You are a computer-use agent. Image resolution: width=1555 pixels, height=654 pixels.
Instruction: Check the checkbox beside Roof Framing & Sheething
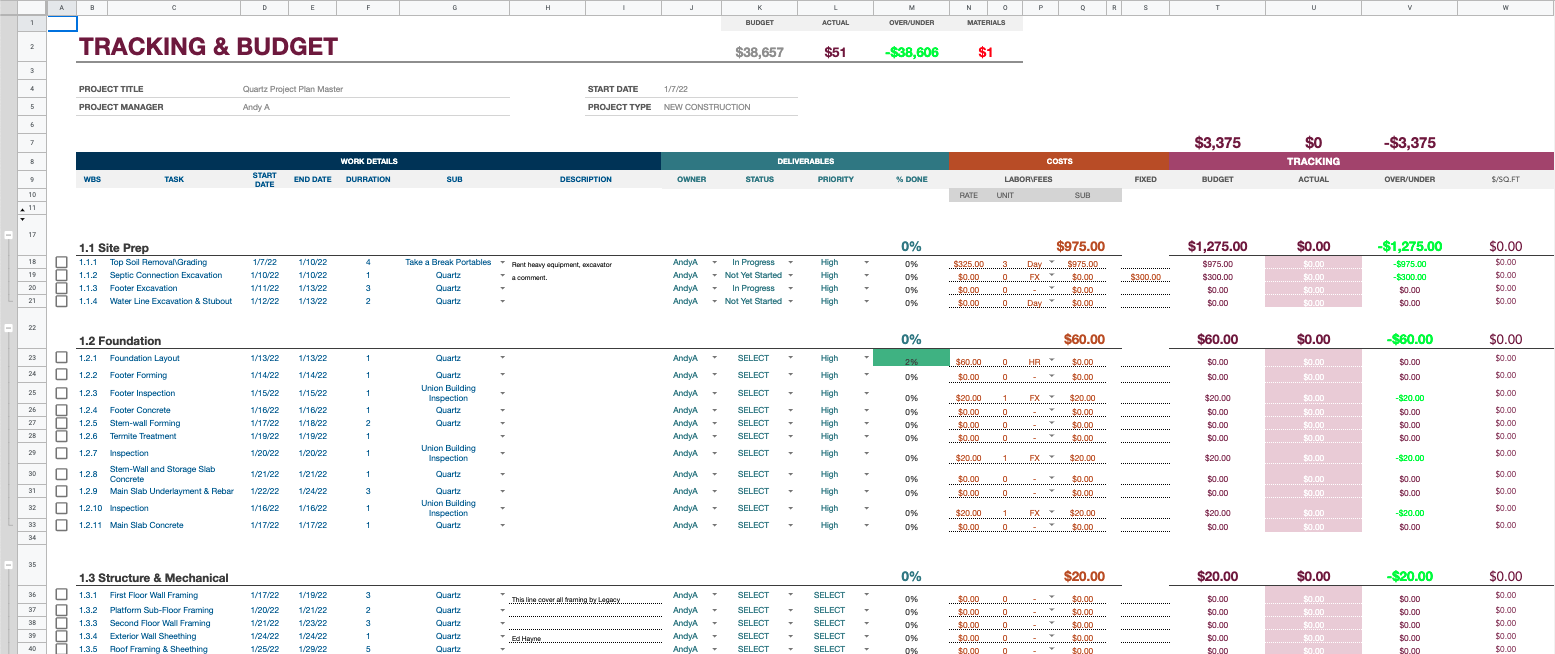61,649
